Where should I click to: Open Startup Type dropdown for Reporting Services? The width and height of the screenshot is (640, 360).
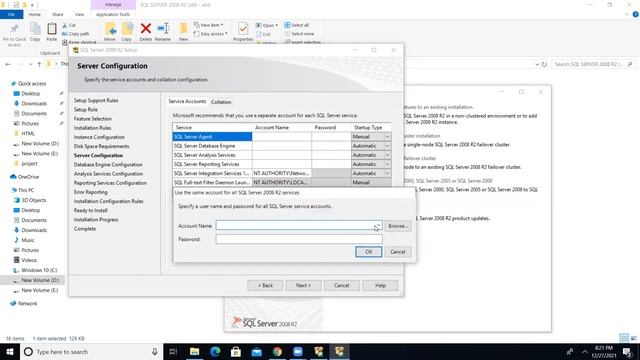(x=387, y=164)
